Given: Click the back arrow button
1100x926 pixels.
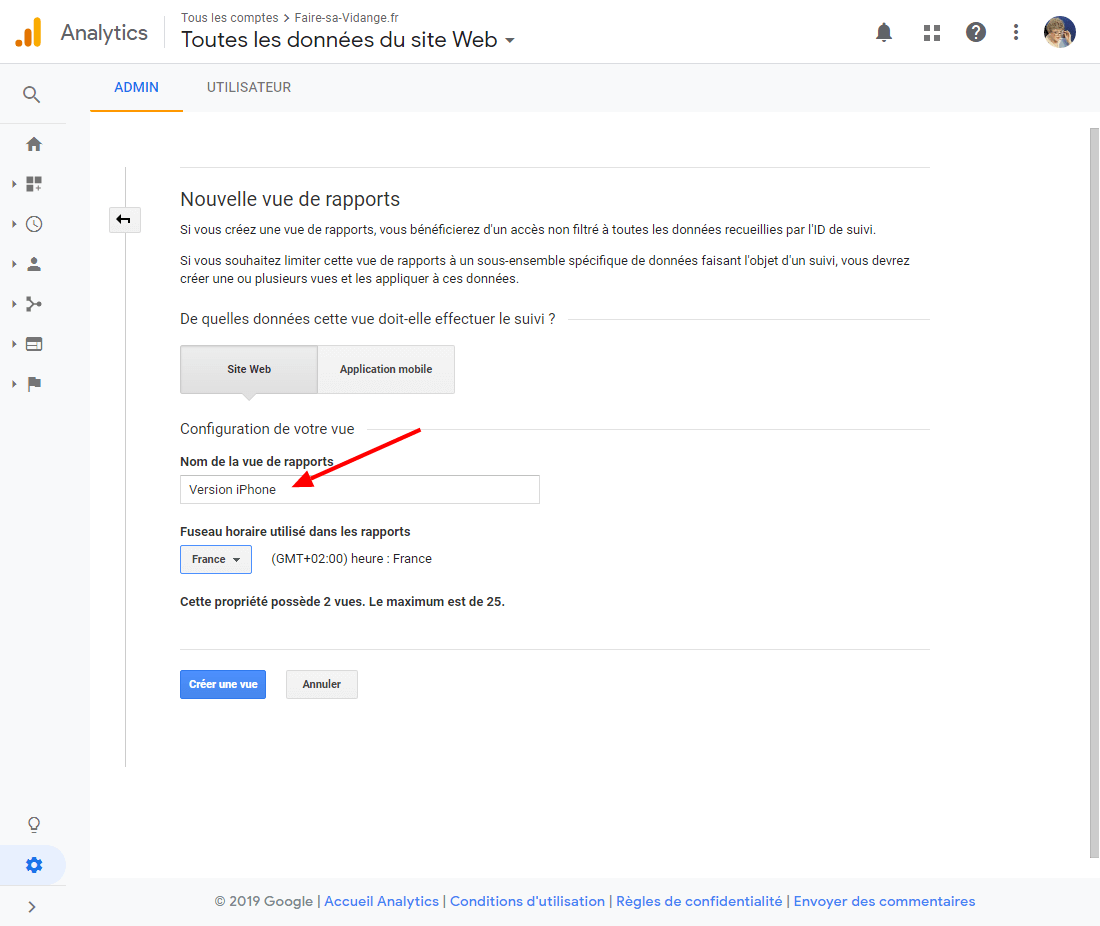Looking at the screenshot, I should [124, 220].
